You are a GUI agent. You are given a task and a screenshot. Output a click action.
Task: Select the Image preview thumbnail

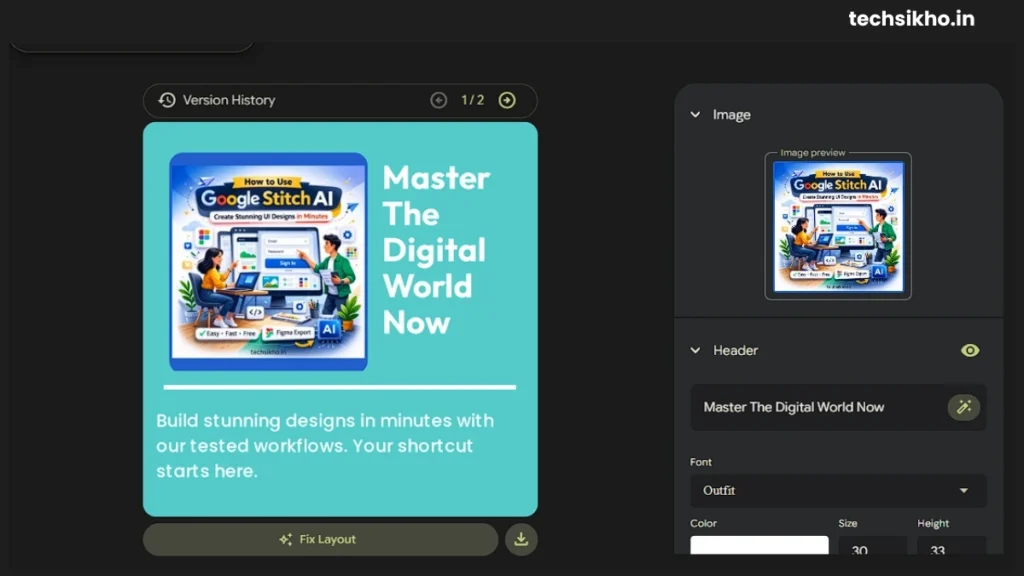click(x=838, y=226)
